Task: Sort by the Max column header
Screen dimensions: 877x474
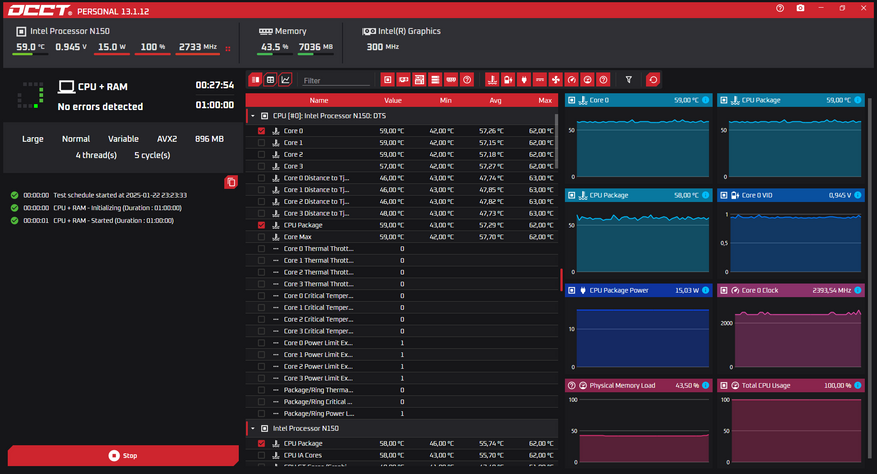Action: tap(544, 100)
